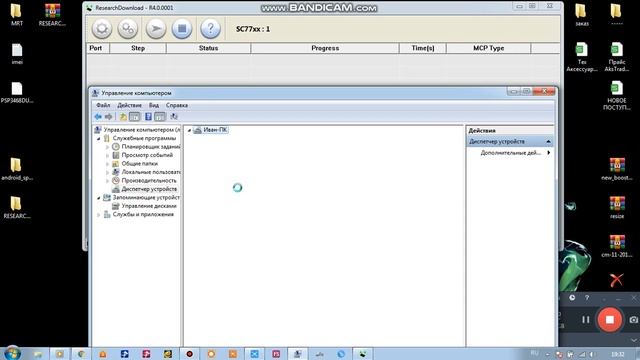This screenshot has height=360, width=640.
Task: Click volume icon in system tray
Action: click(592, 354)
